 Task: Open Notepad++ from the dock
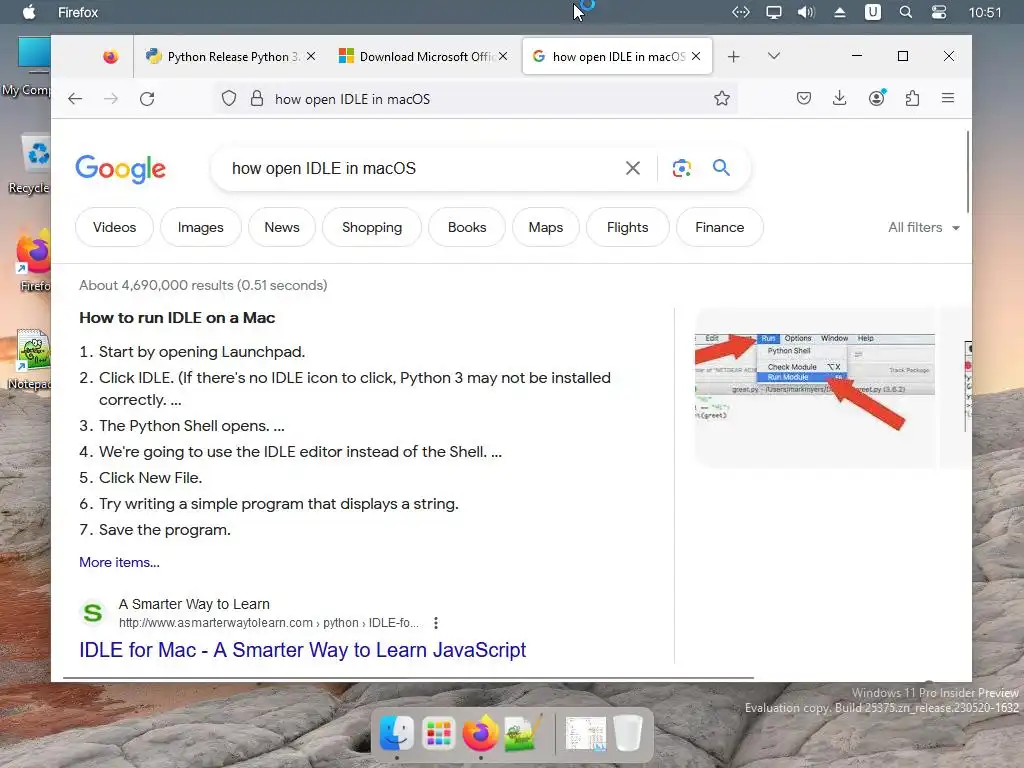point(522,733)
